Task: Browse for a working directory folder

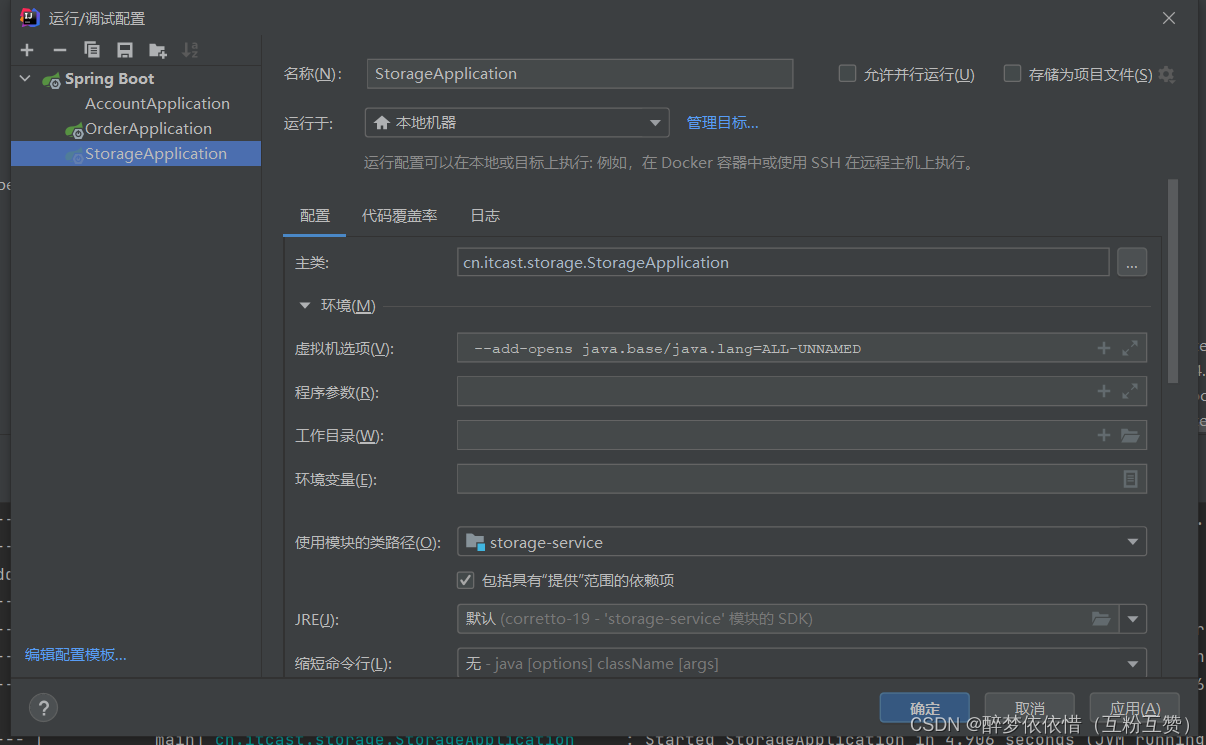Action: point(1131,435)
